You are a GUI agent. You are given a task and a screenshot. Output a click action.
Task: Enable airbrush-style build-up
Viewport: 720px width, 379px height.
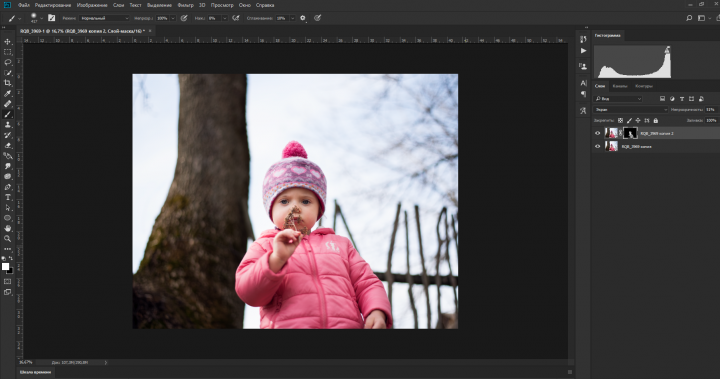pyautogui.click(x=236, y=18)
